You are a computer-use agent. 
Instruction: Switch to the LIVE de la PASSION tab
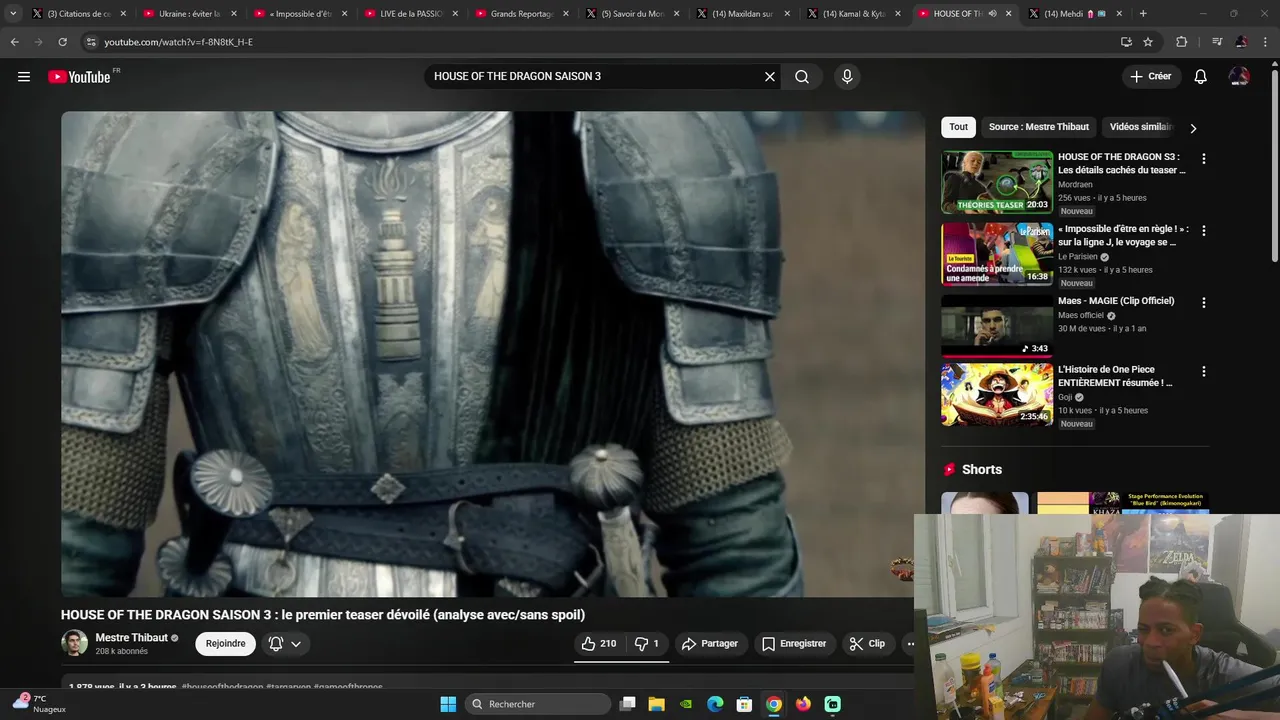tap(411, 14)
